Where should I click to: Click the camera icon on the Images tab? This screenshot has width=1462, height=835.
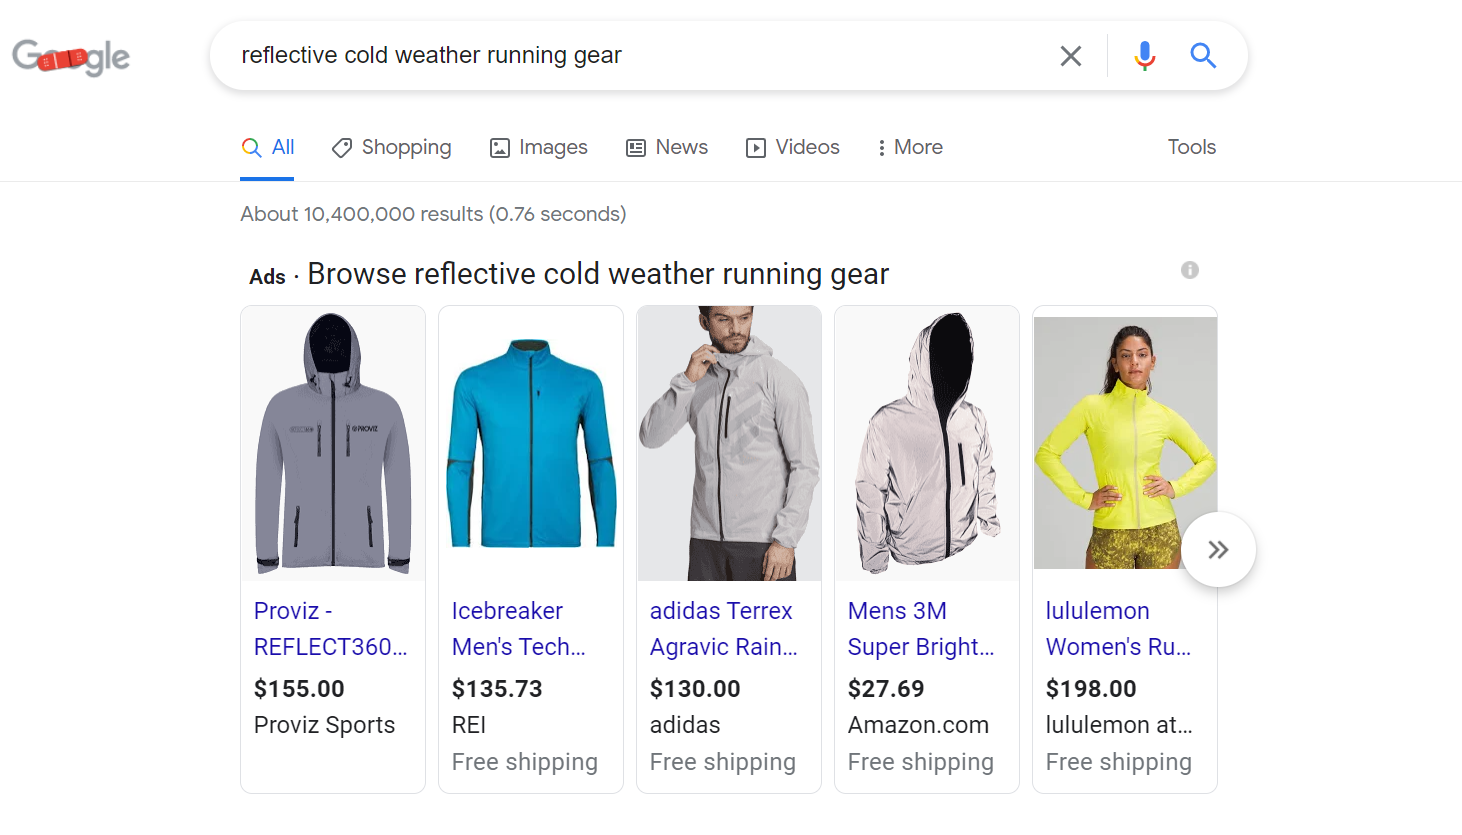499,147
